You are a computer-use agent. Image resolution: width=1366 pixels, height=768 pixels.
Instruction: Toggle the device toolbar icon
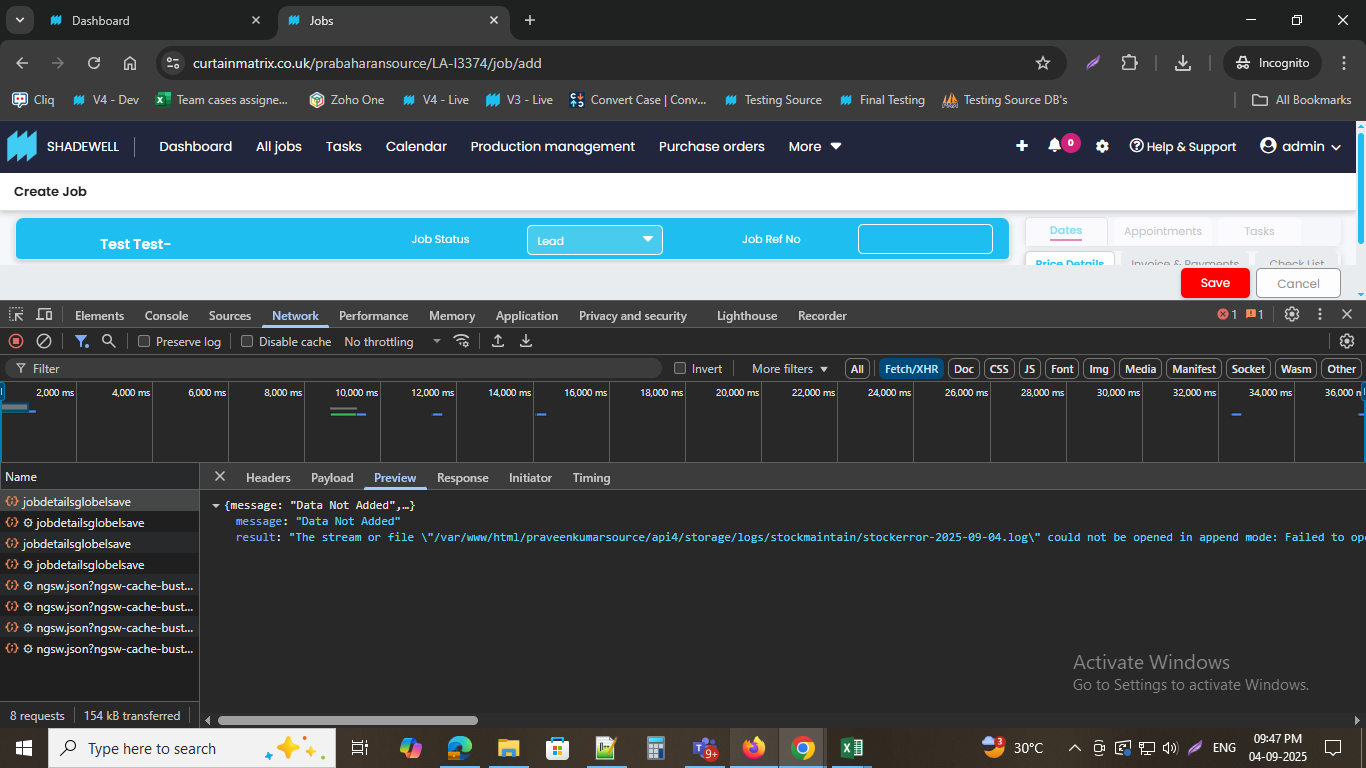[x=44, y=315]
